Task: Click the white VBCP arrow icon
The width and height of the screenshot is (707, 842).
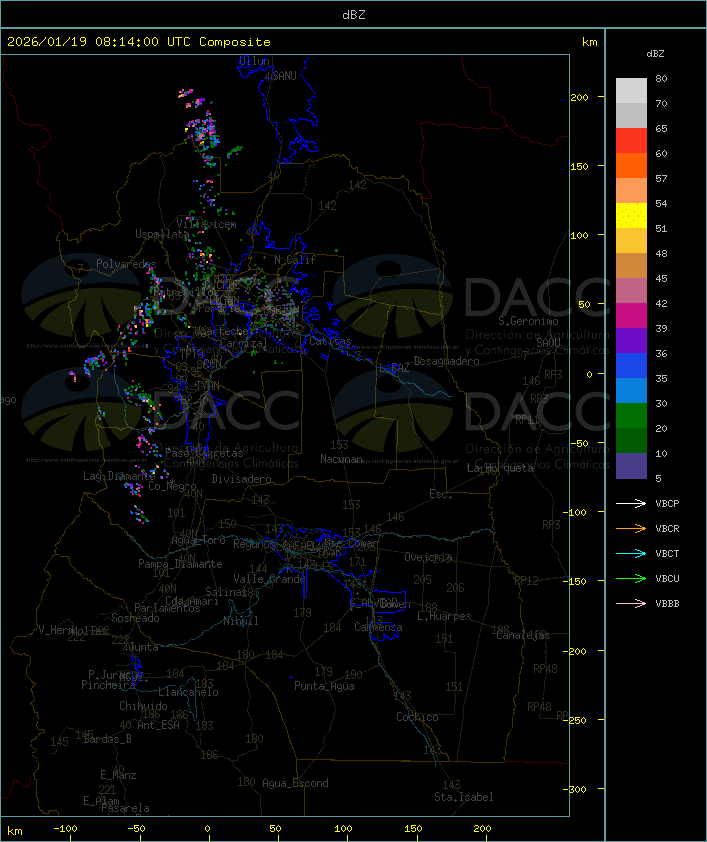Action: [631, 504]
